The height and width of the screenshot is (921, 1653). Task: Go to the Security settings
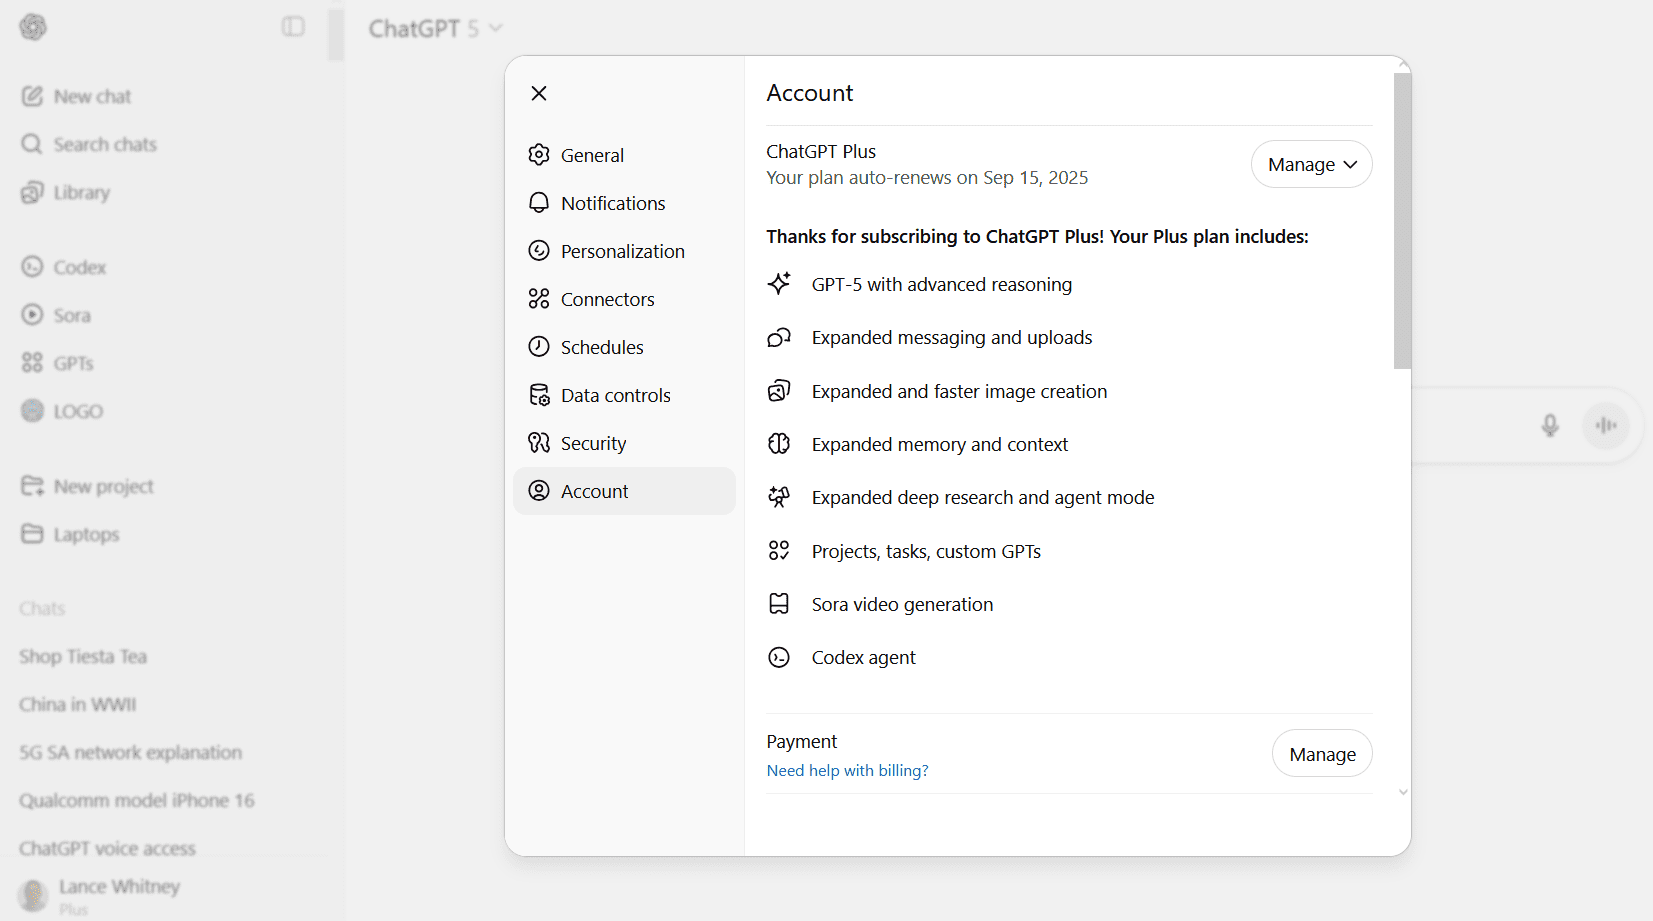click(593, 443)
